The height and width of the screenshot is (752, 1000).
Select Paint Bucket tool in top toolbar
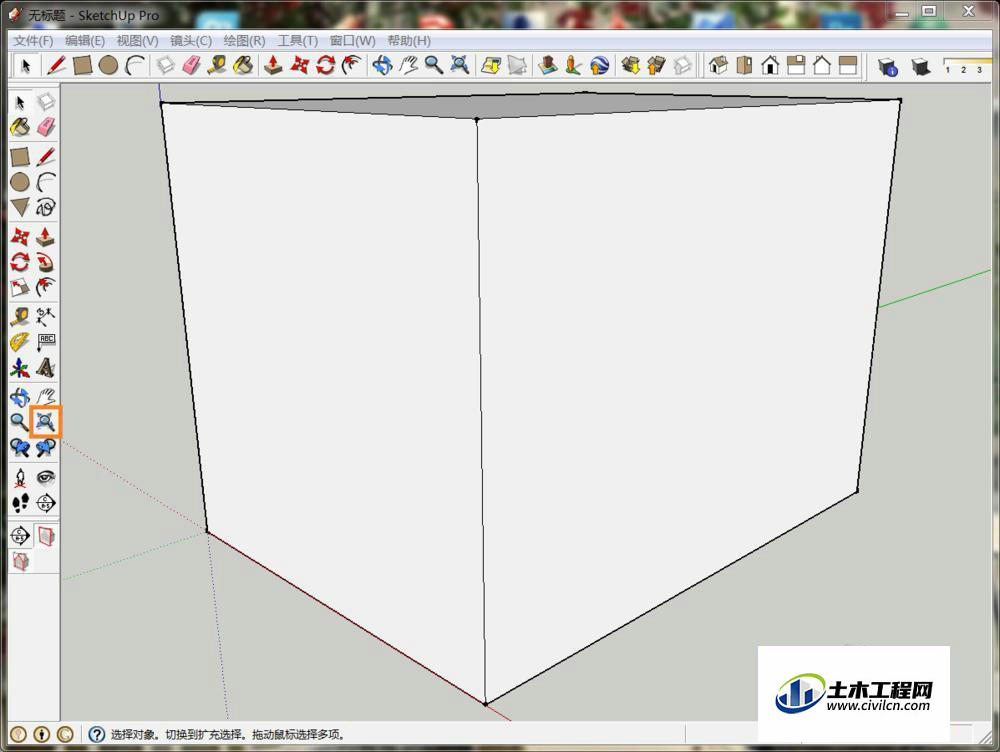pos(243,65)
